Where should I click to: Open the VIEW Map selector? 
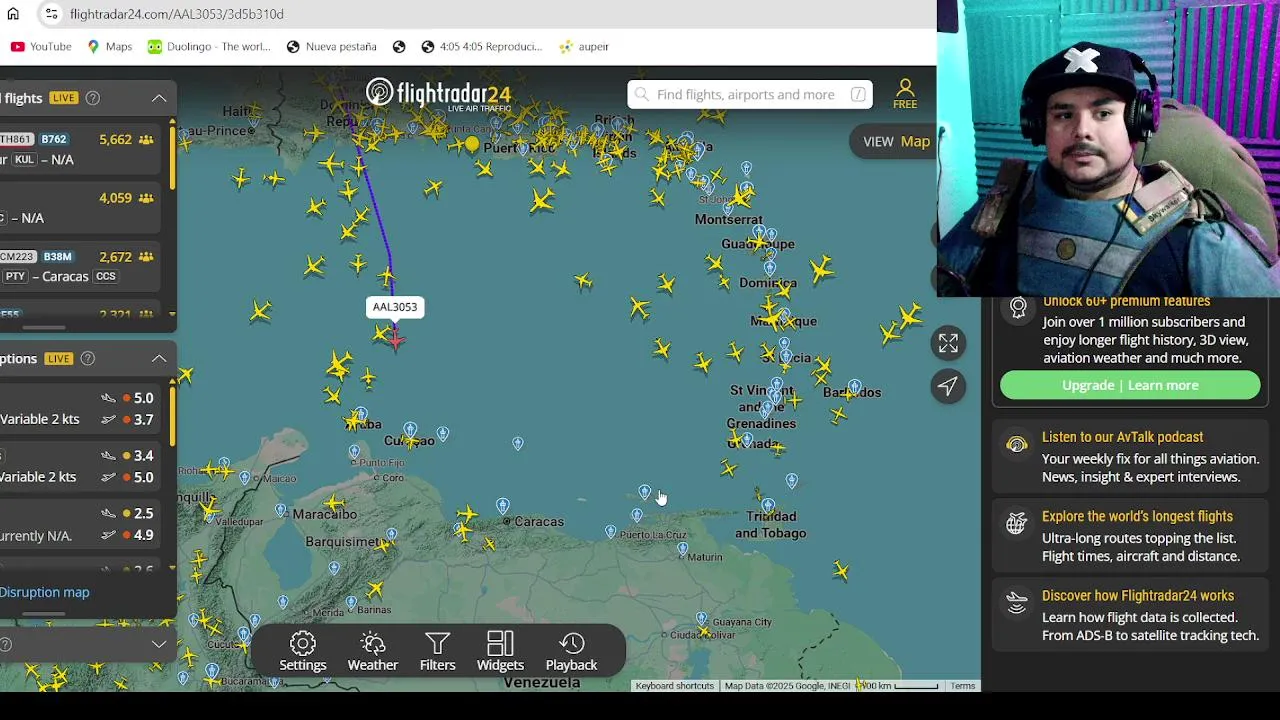pyautogui.click(x=896, y=141)
